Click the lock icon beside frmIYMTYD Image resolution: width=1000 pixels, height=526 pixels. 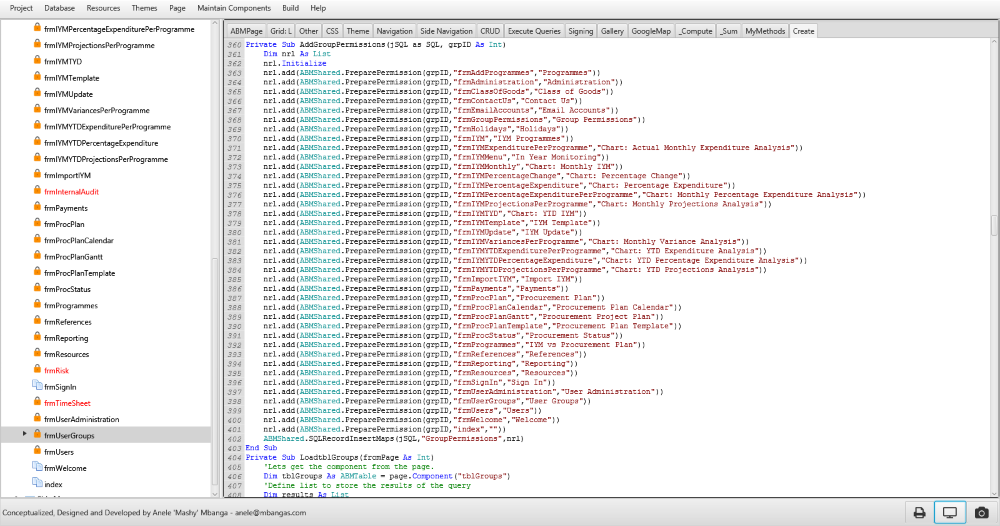37,61
